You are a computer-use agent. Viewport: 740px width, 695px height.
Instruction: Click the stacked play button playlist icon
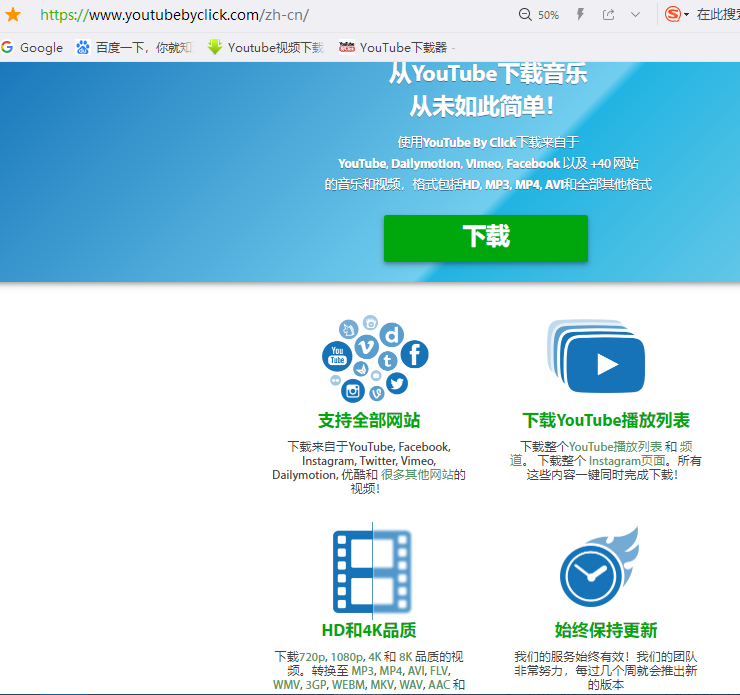coord(596,356)
